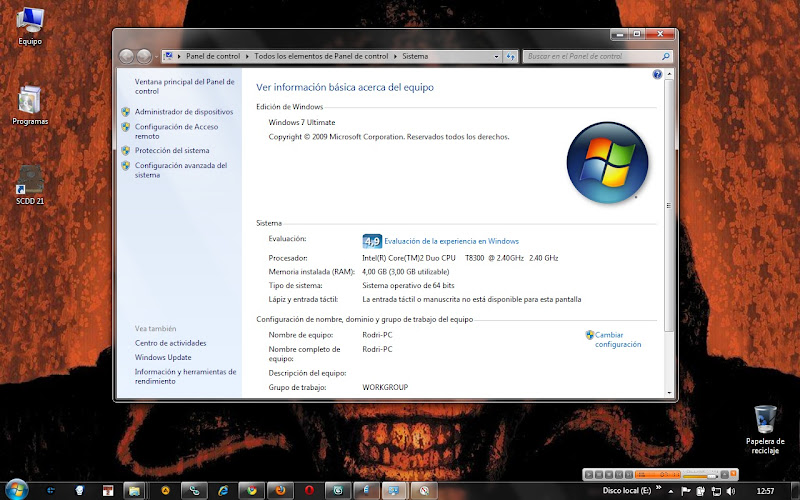Screen dimensions: 800x500
Task: Open Administrador de dispositivos
Action: tap(184, 112)
